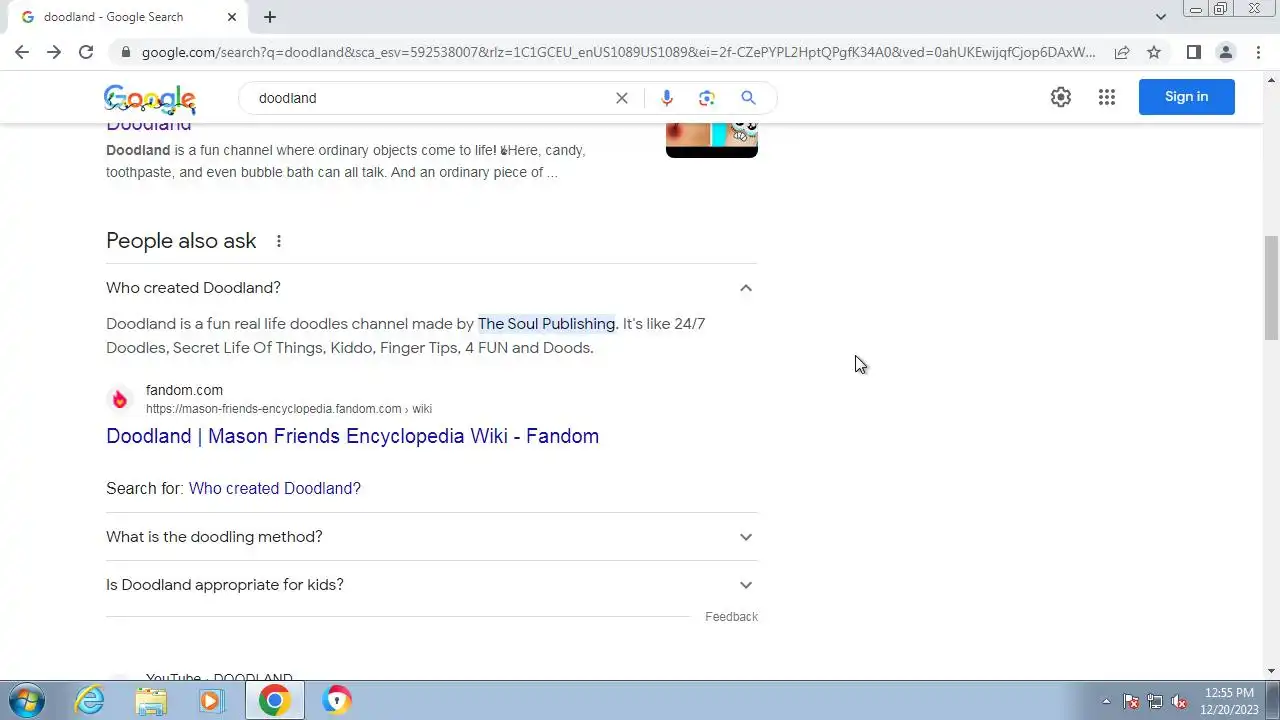Go back to the previous page
Image resolution: width=1280 pixels, height=720 pixels.
click(x=22, y=52)
